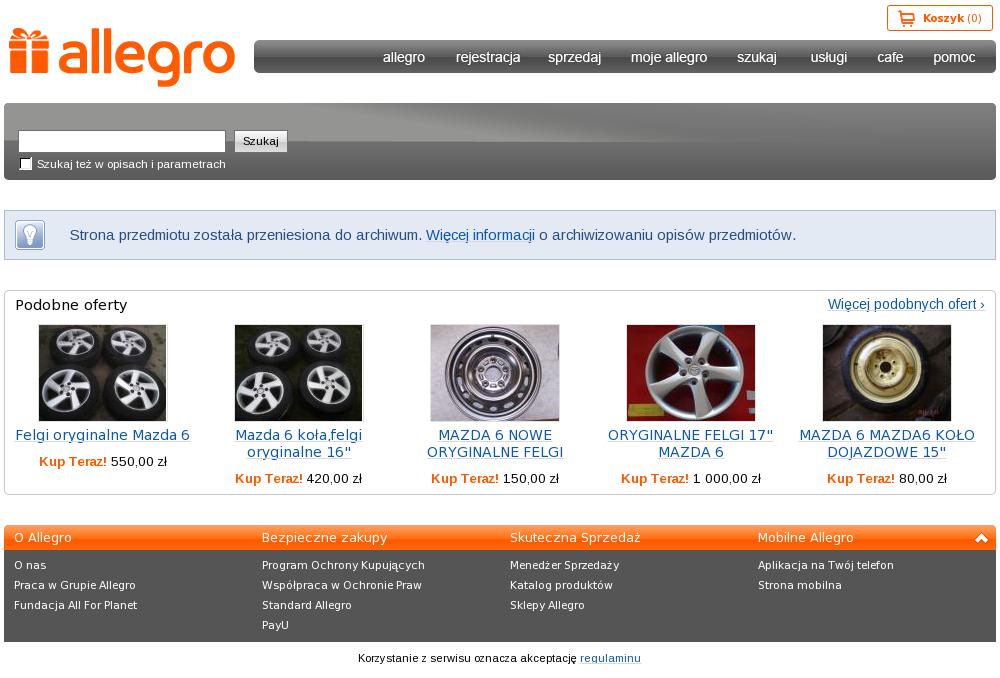Collapse footer with the white up arrow
Screen dimensions: 1000x678
point(981,538)
